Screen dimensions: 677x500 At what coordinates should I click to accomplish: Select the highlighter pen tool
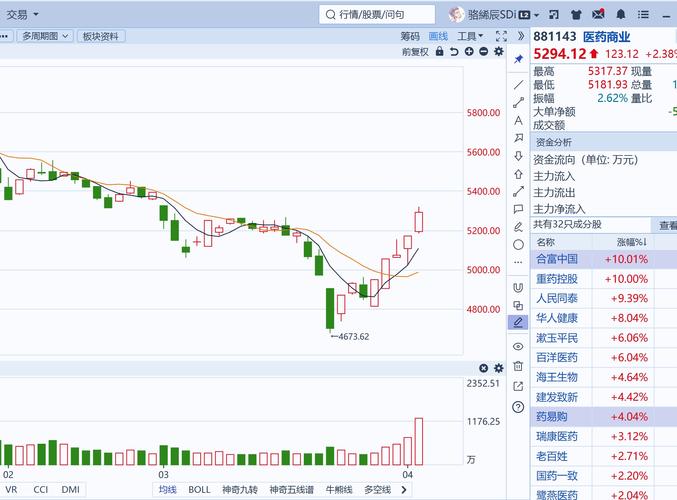(x=519, y=227)
